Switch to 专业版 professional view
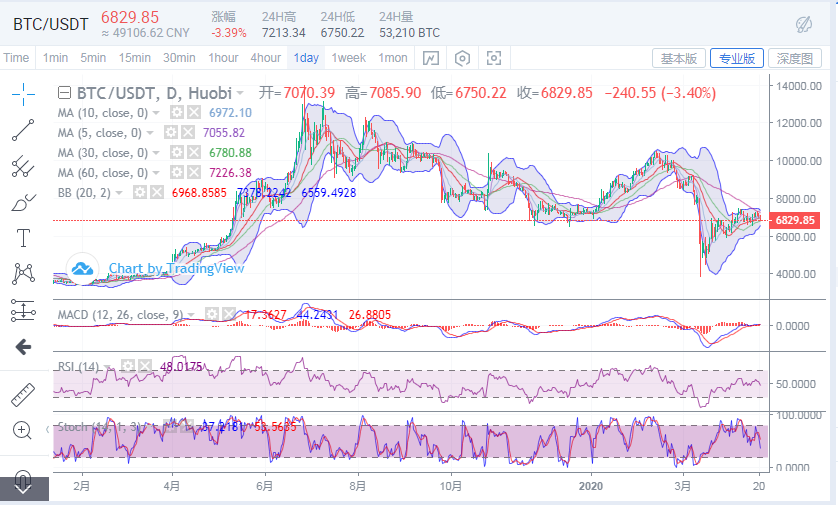This screenshot has height=505, width=838. click(737, 58)
